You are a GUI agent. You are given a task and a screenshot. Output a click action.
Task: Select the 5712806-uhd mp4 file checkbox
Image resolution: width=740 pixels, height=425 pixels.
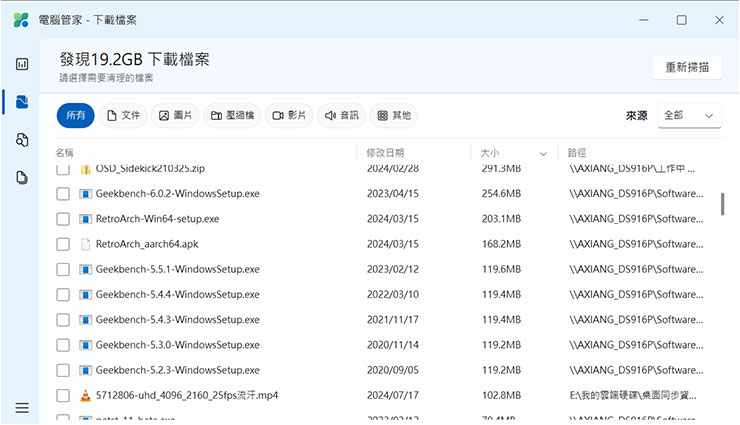(x=63, y=395)
